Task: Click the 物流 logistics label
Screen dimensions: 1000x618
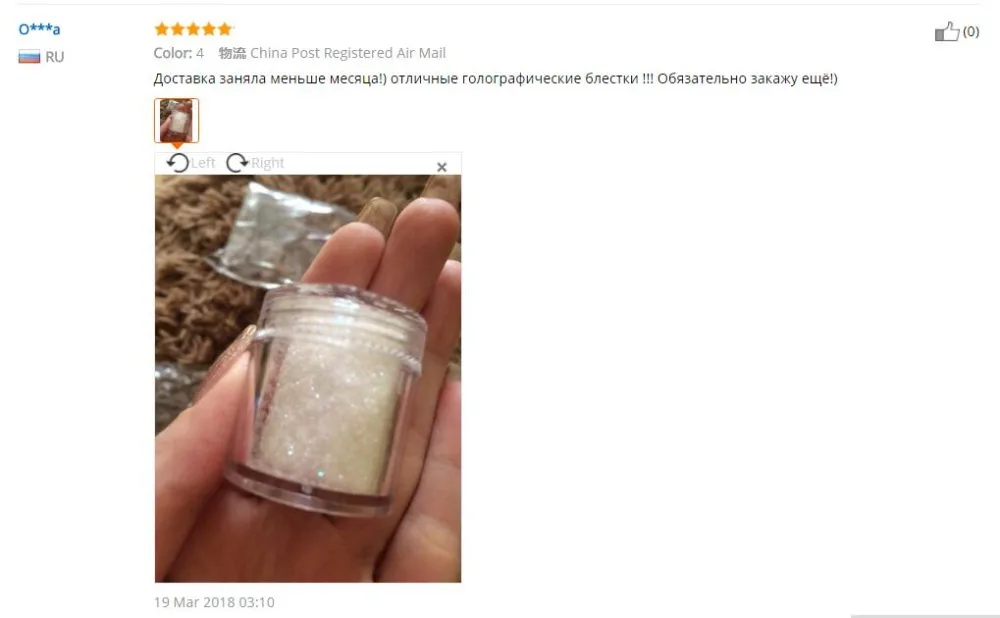Action: (x=232, y=53)
